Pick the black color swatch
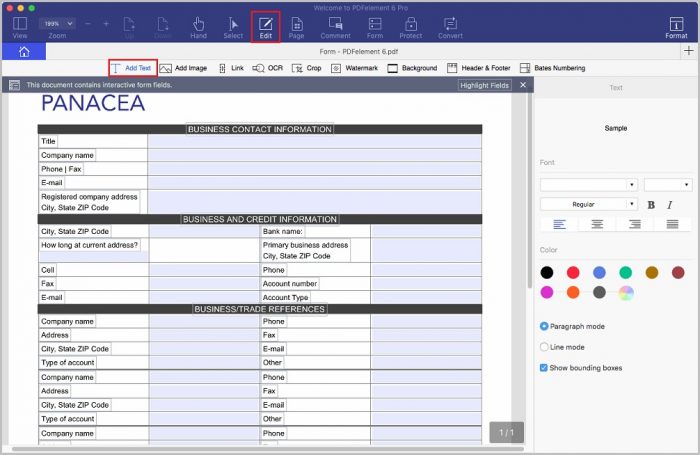Screen dimensions: 700x455 [x=546, y=272]
